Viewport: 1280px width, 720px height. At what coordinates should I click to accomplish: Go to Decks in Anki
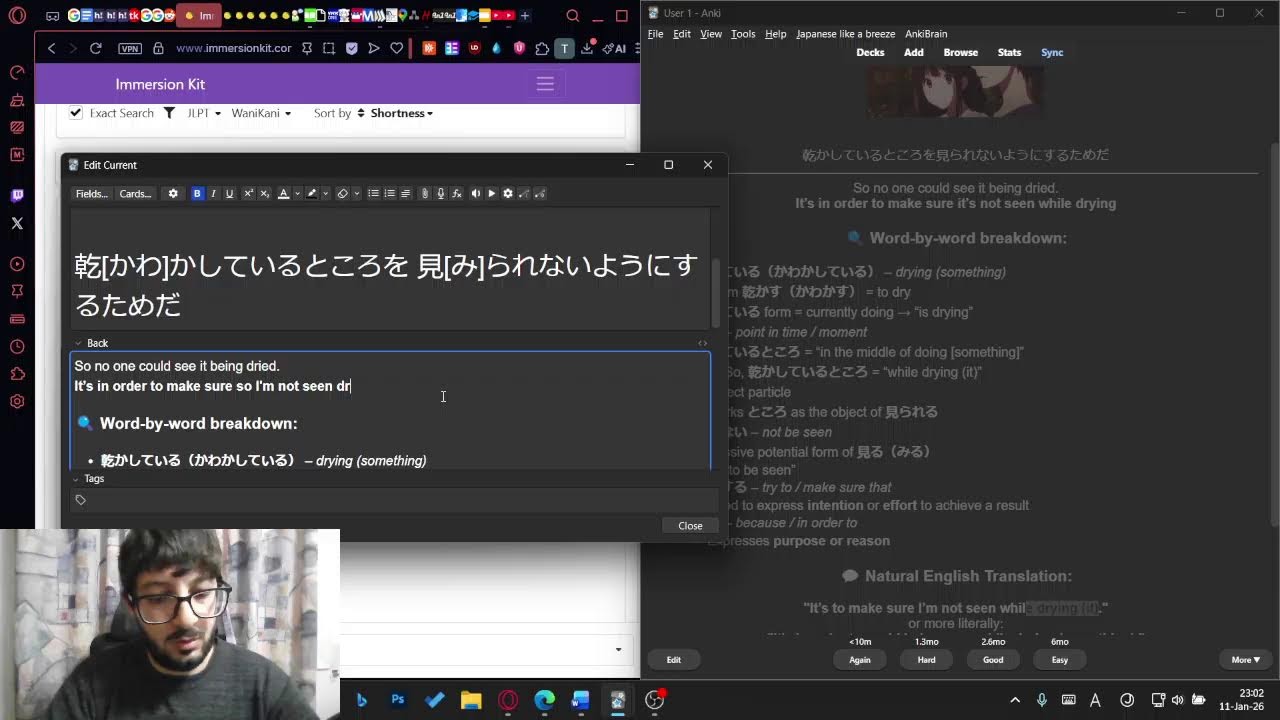[x=870, y=52]
